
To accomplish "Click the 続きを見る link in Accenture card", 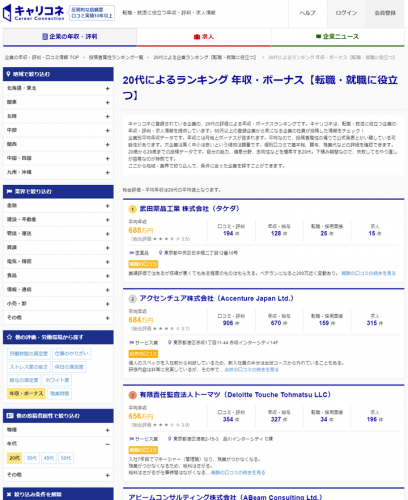I will click(x=251, y=370).
